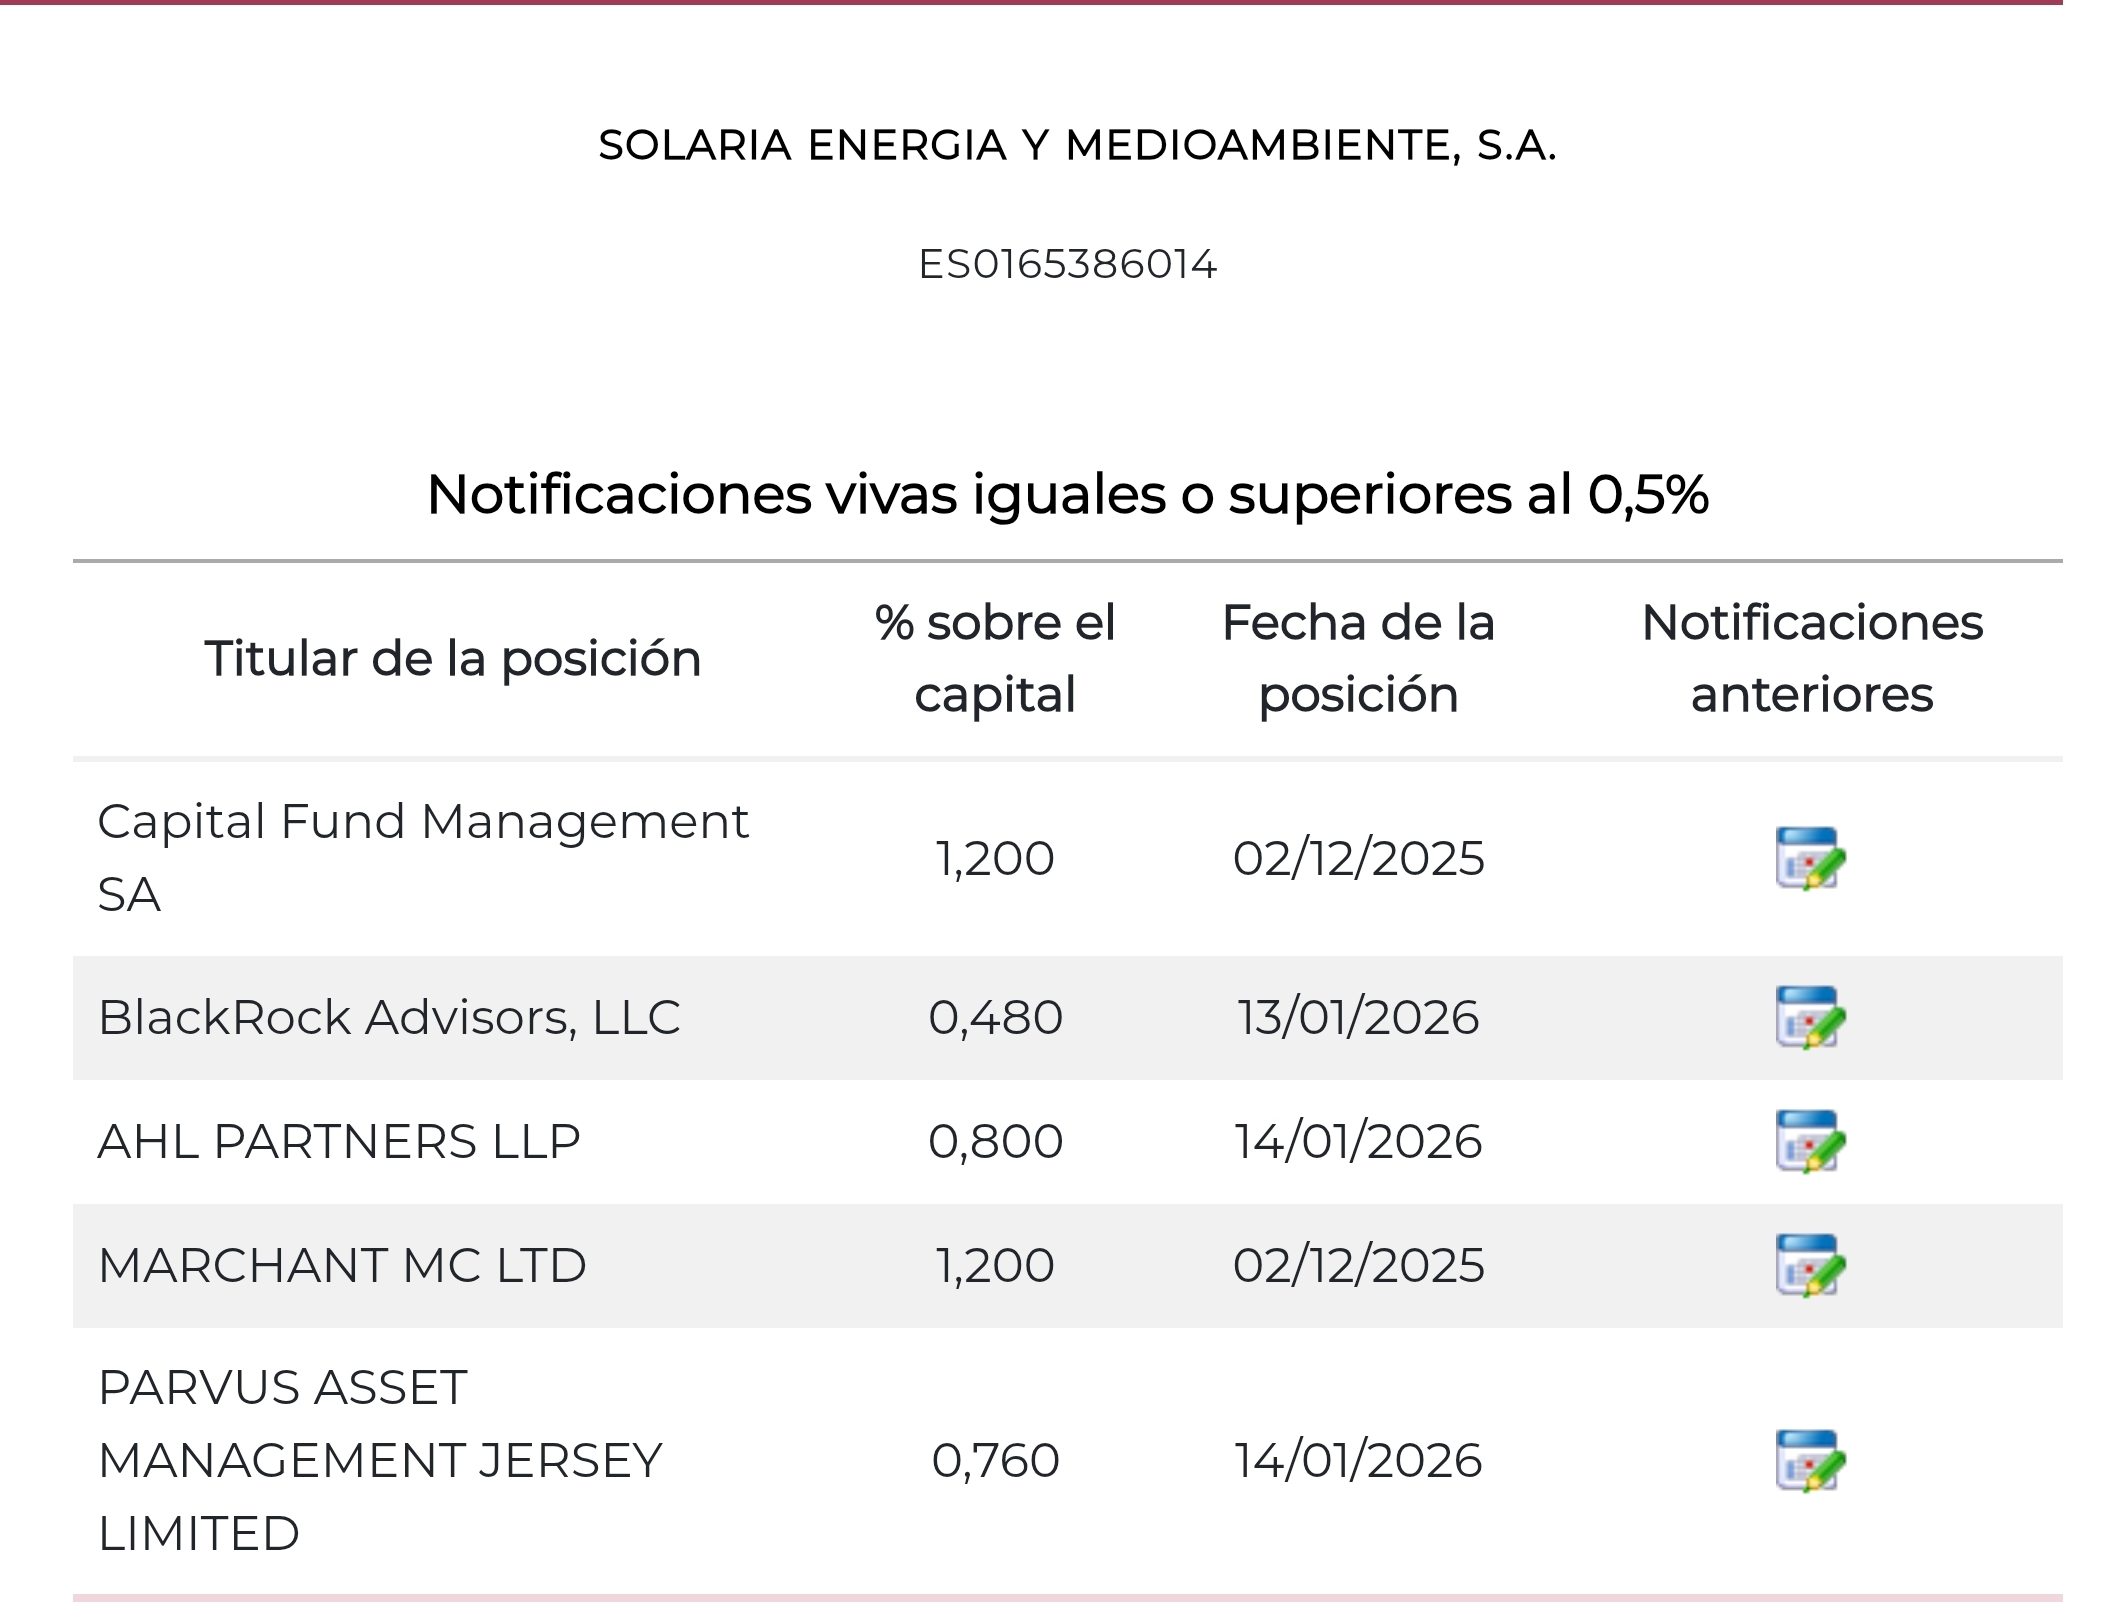The width and height of the screenshot is (2120, 1612).
Task: Click the Titular de la posición header
Action: pyautogui.click(x=453, y=659)
